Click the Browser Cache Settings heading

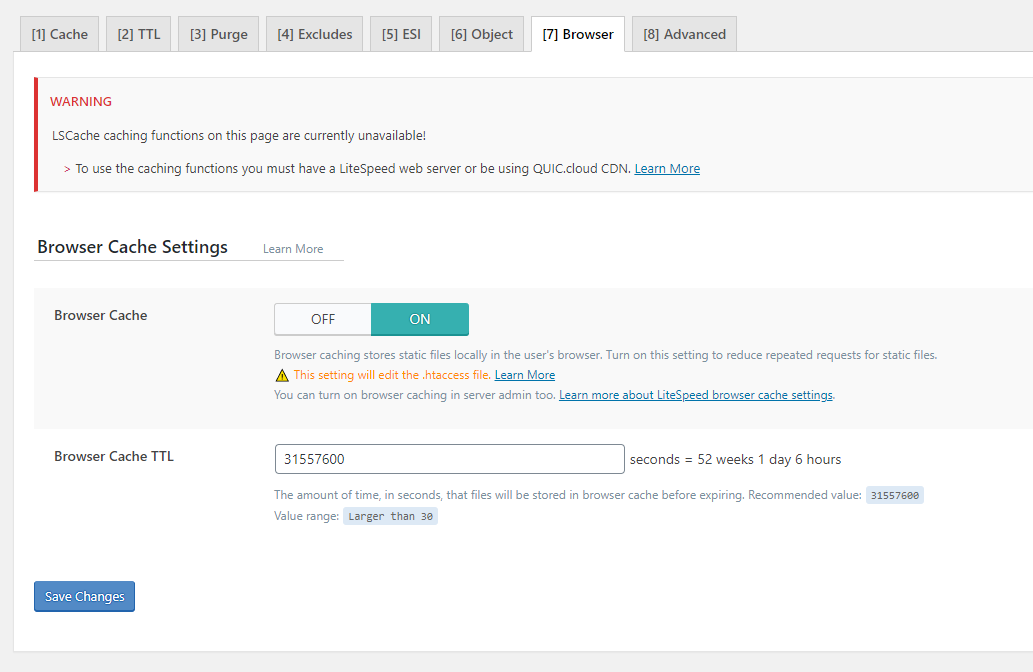(132, 247)
